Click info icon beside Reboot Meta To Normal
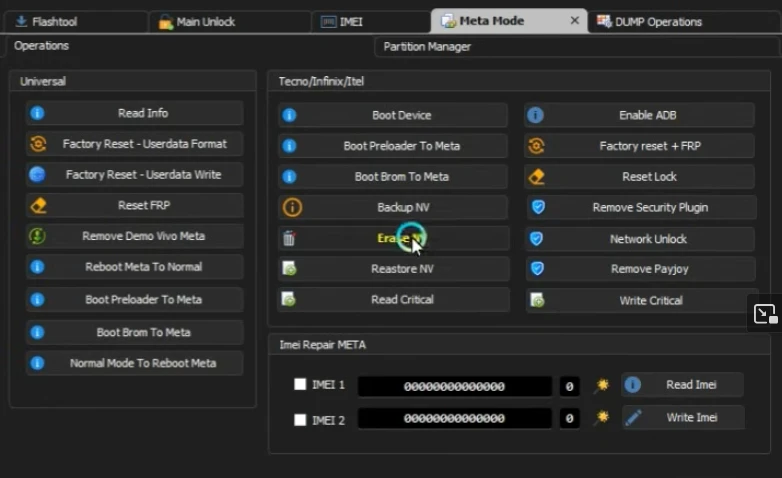782x478 pixels. tap(37, 267)
